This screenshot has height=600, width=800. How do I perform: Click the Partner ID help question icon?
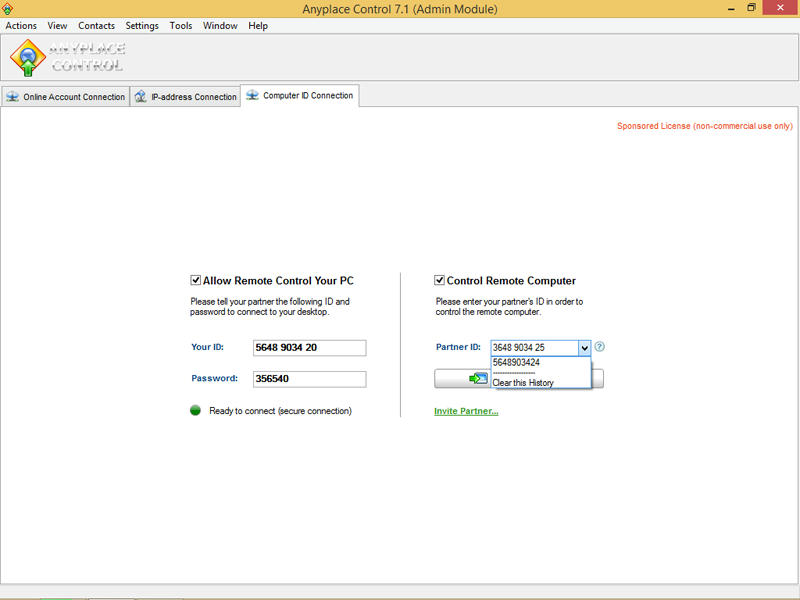point(600,347)
